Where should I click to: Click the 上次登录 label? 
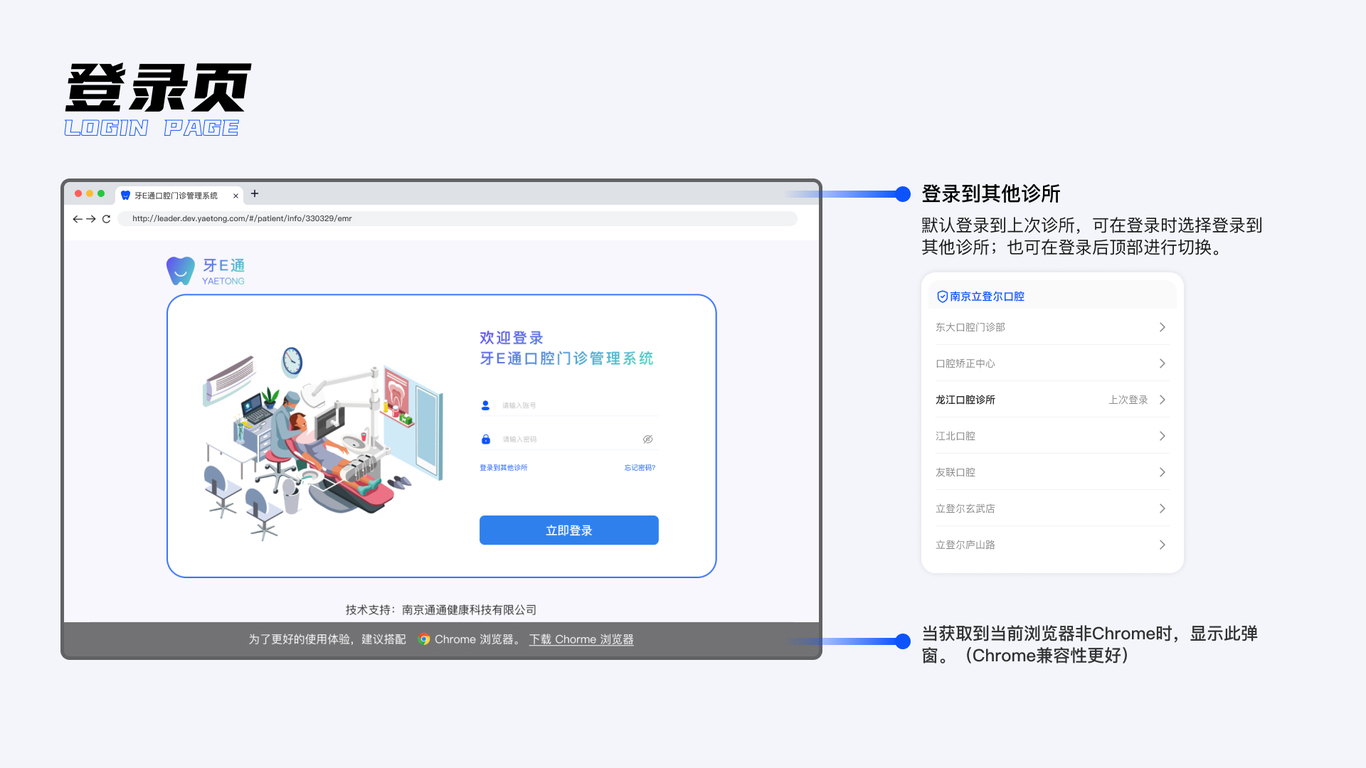(1128, 400)
